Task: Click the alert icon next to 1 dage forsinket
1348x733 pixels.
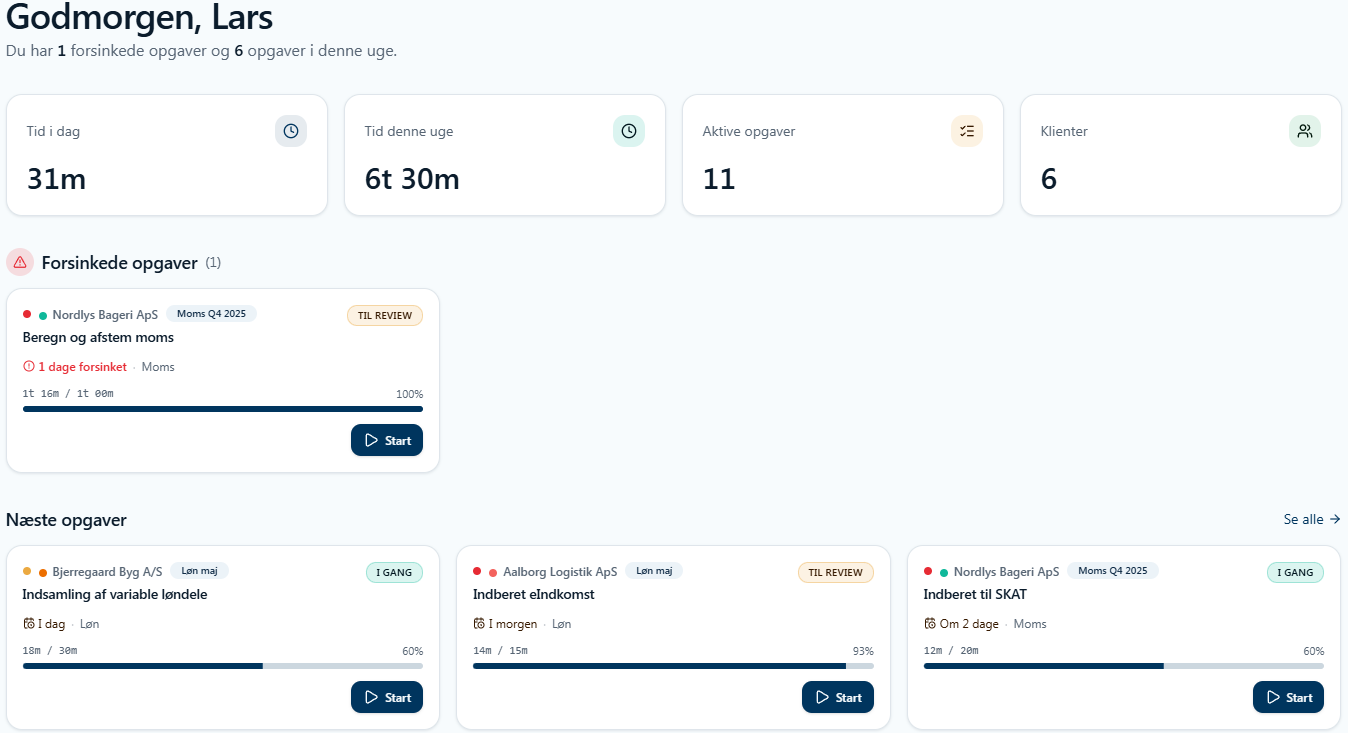Action: [x=29, y=367]
